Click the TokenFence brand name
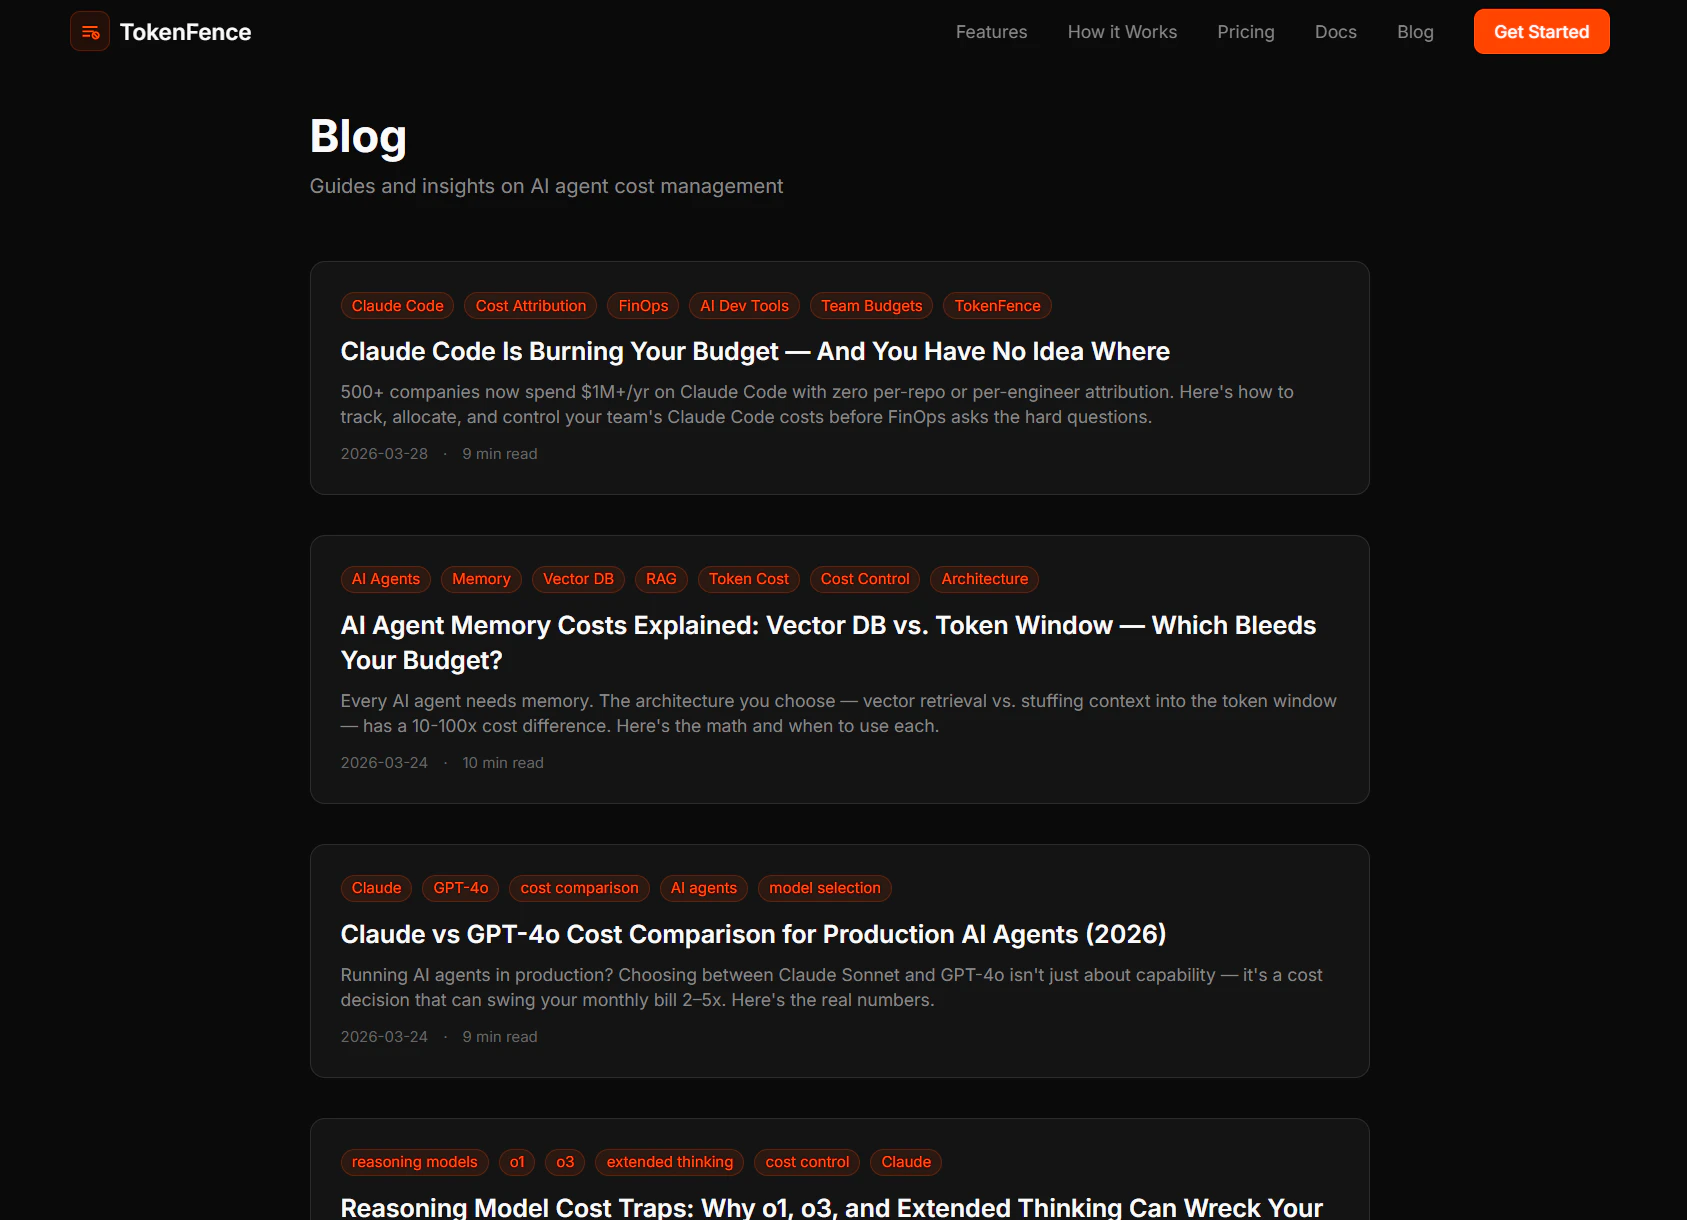The image size is (1687, 1220). [x=186, y=32]
